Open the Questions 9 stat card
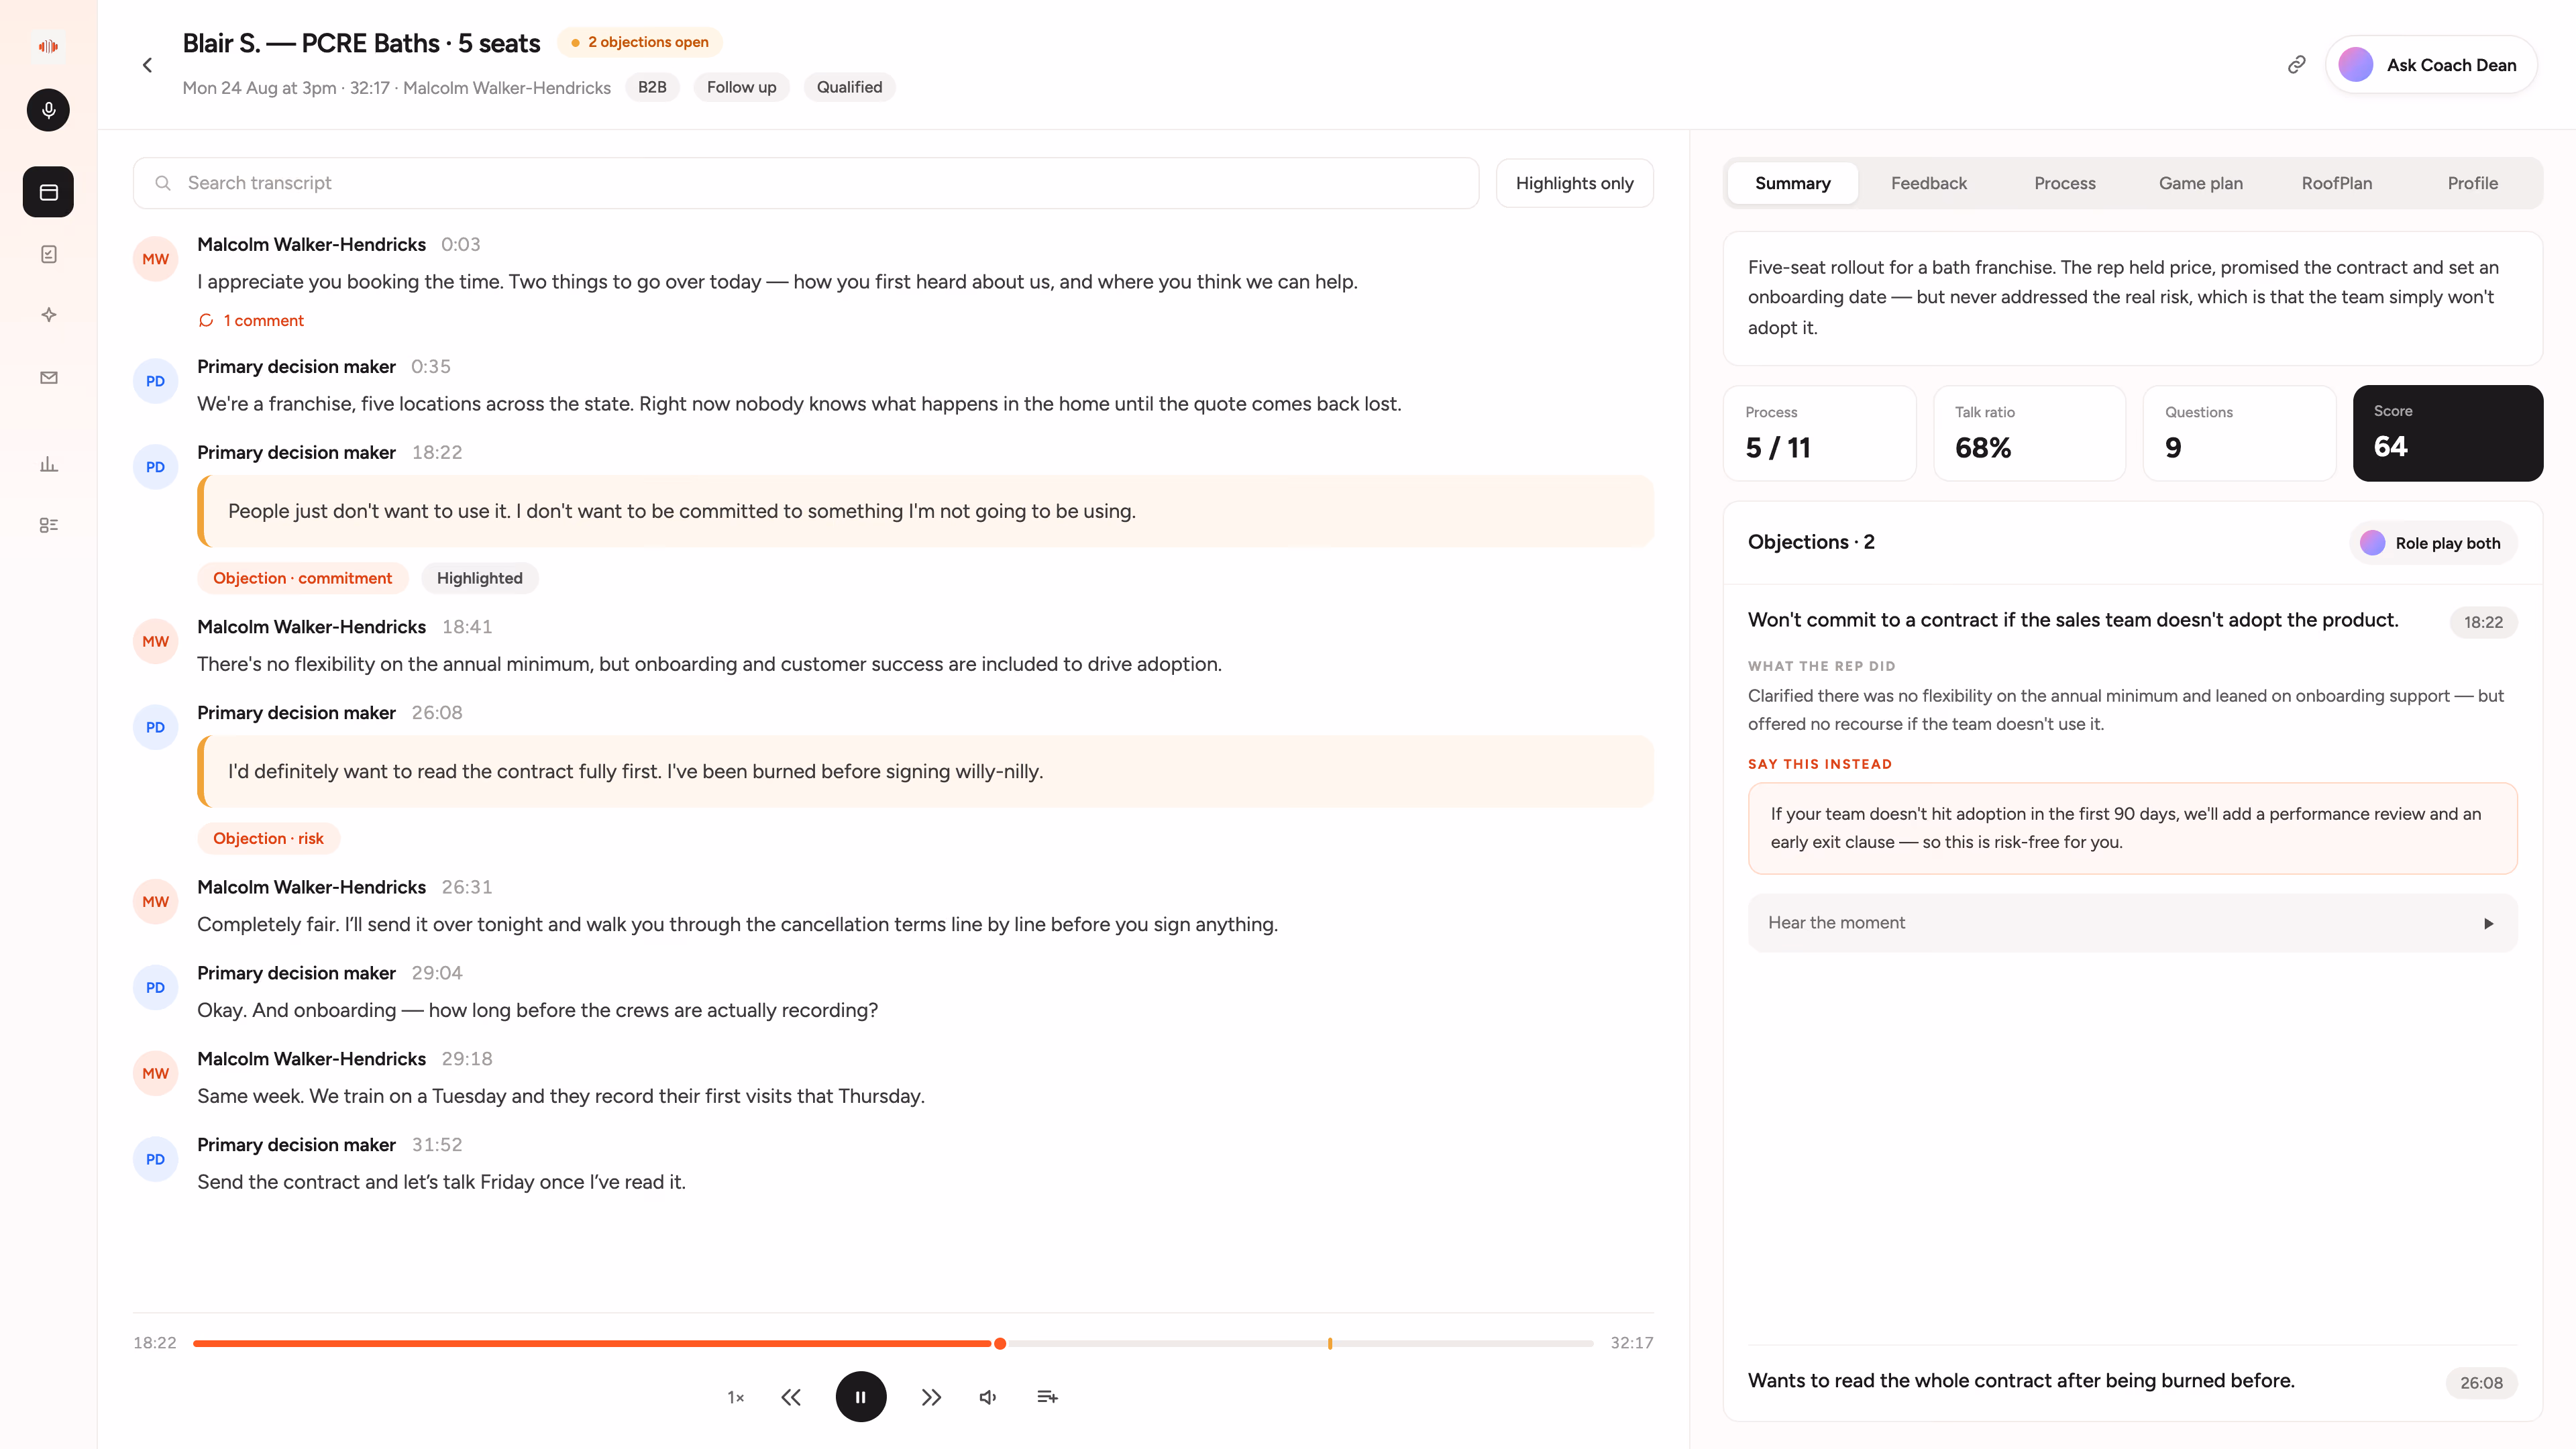The image size is (2576, 1449). pyautogui.click(x=2240, y=433)
